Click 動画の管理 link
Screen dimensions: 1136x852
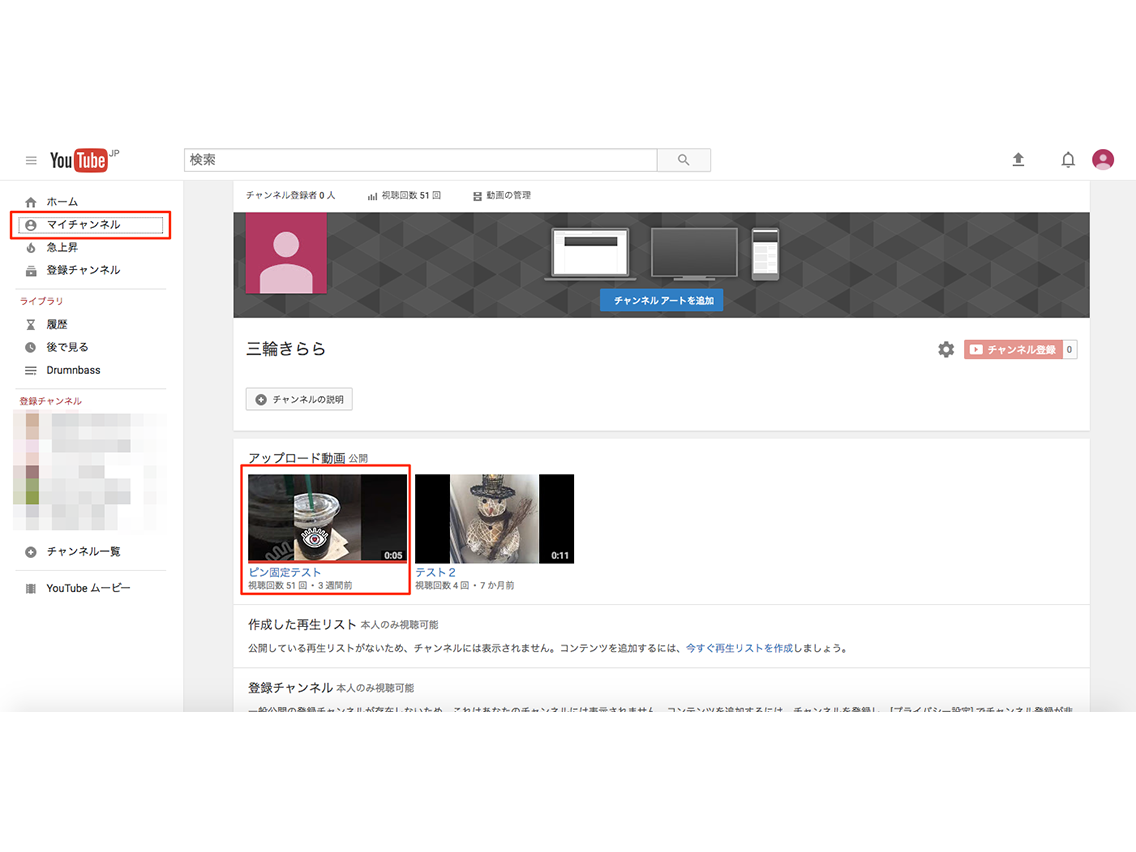click(x=509, y=196)
